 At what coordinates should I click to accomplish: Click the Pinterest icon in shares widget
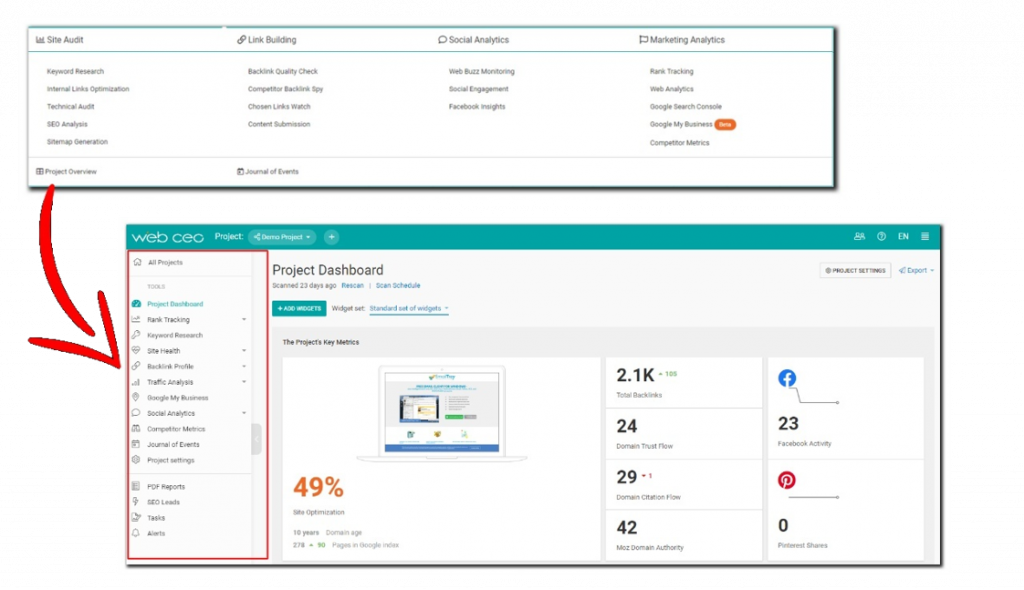coord(787,480)
